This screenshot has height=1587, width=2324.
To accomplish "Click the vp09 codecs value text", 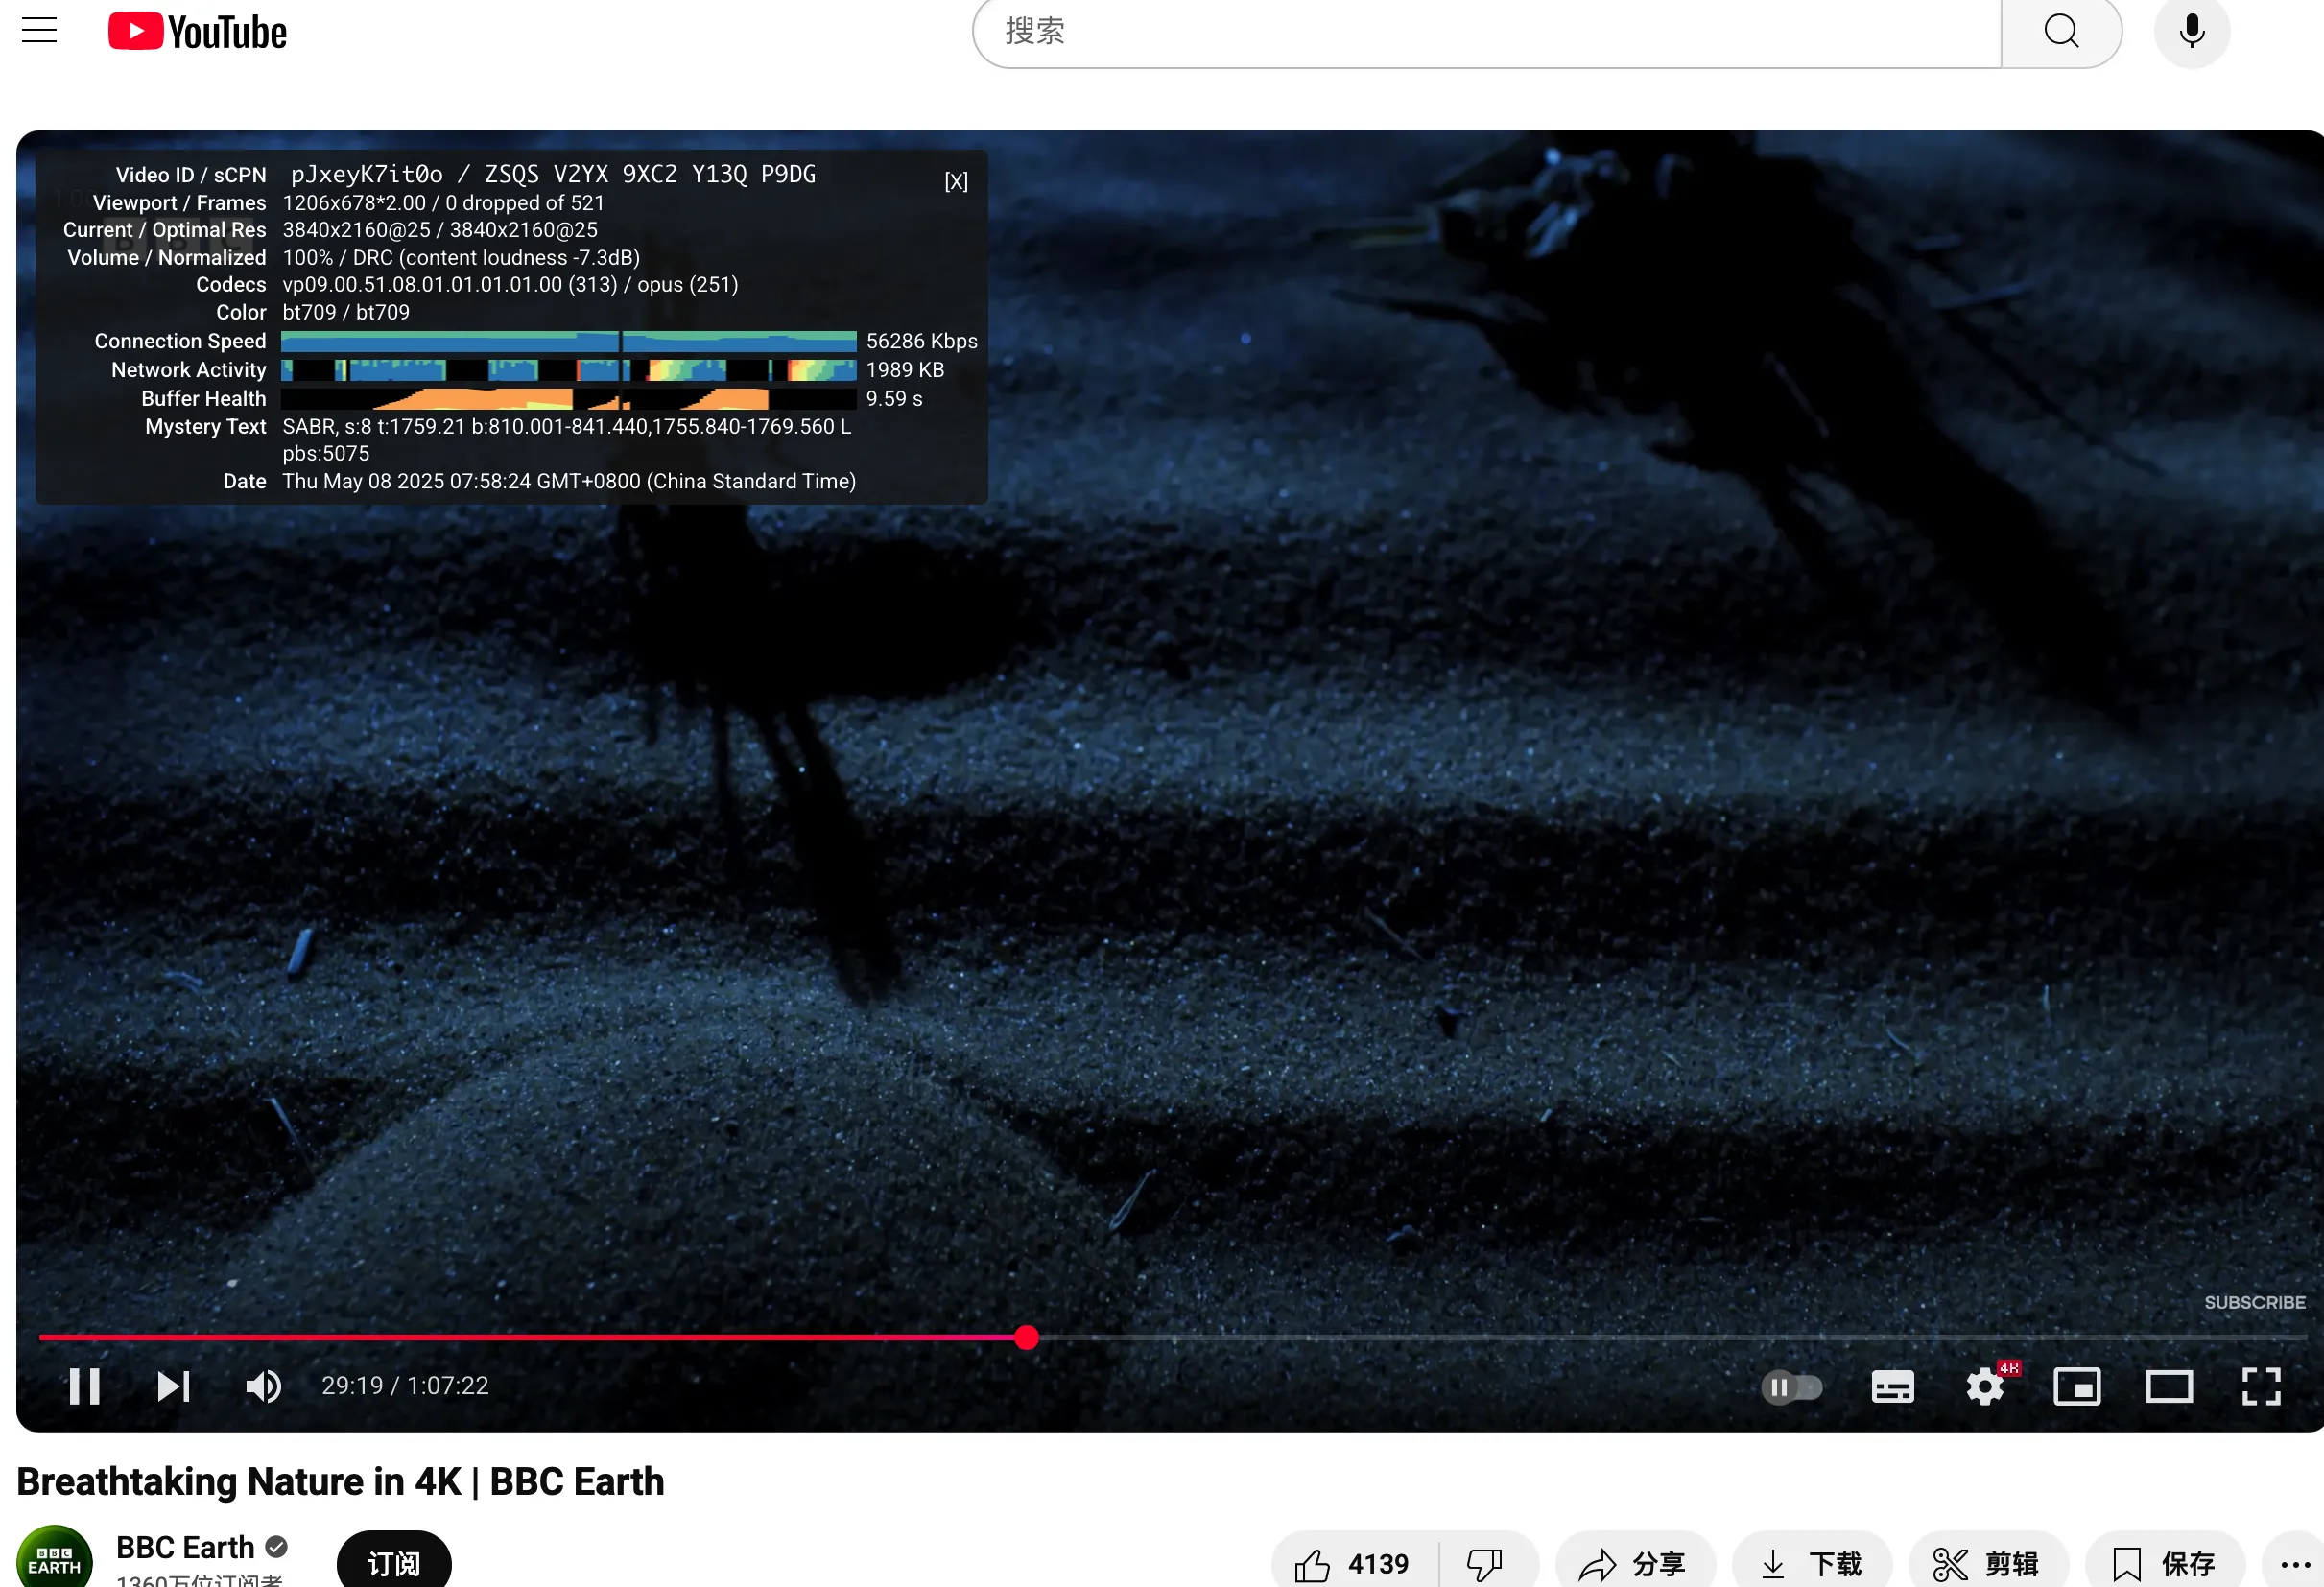I will pos(510,285).
